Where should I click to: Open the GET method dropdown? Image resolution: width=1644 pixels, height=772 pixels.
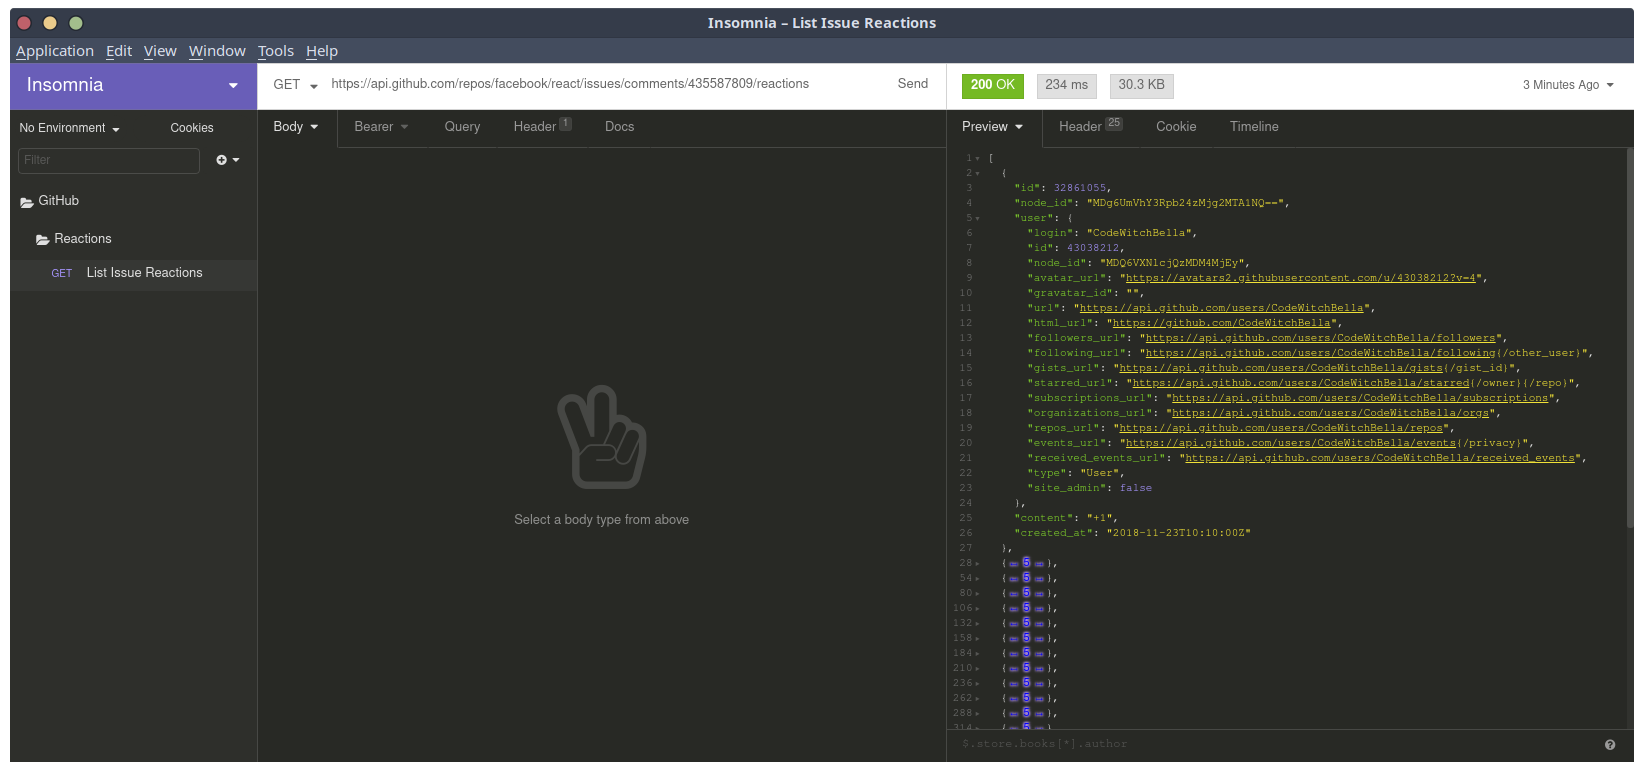(296, 85)
